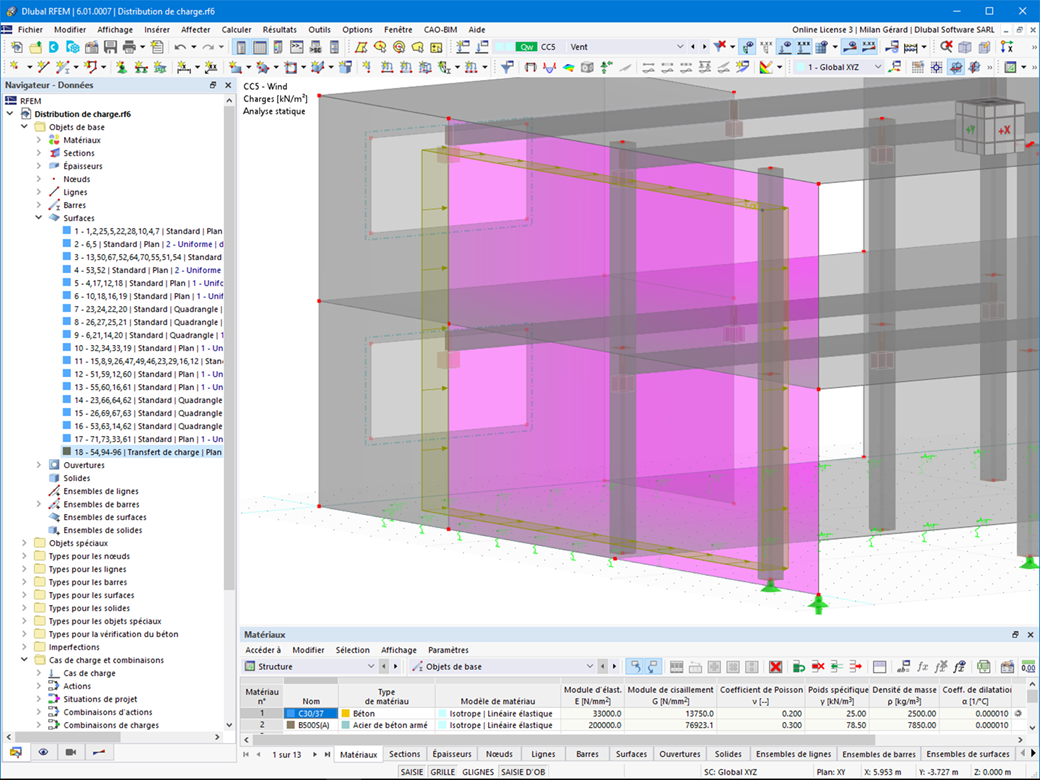Click Sélection in Matériaux panel menu
The image size is (1040, 780).
click(352, 650)
